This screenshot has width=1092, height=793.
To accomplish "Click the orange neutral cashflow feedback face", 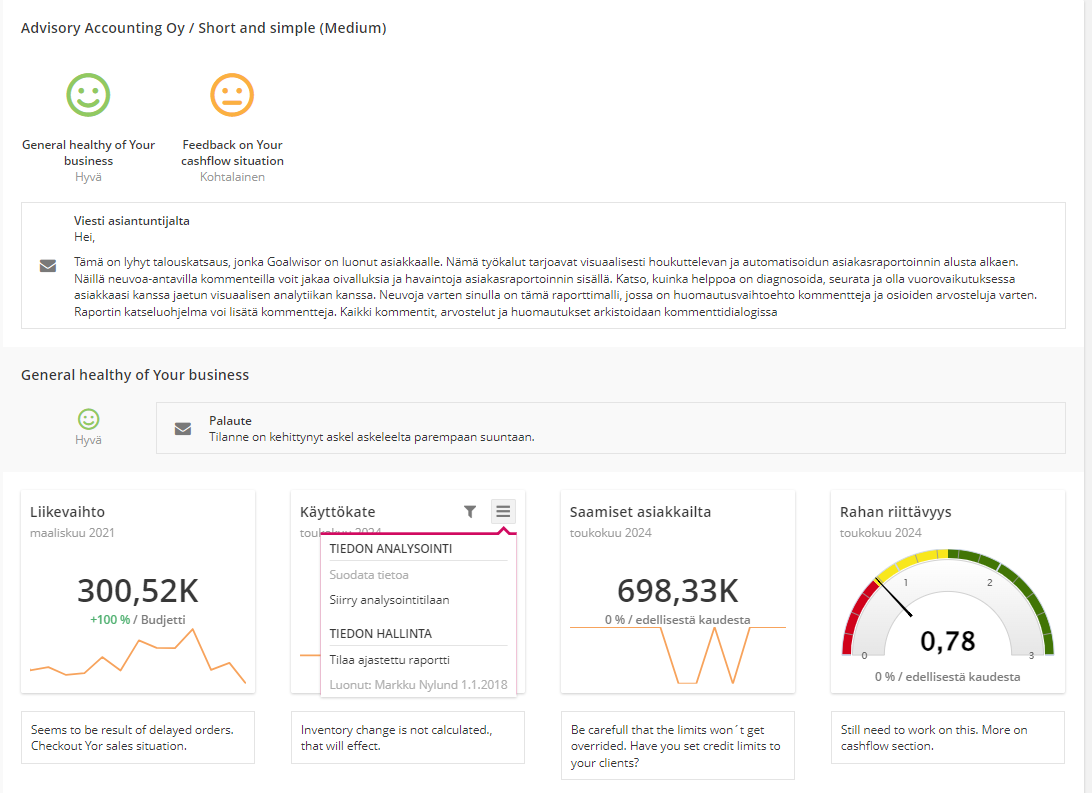I will coord(232,95).
